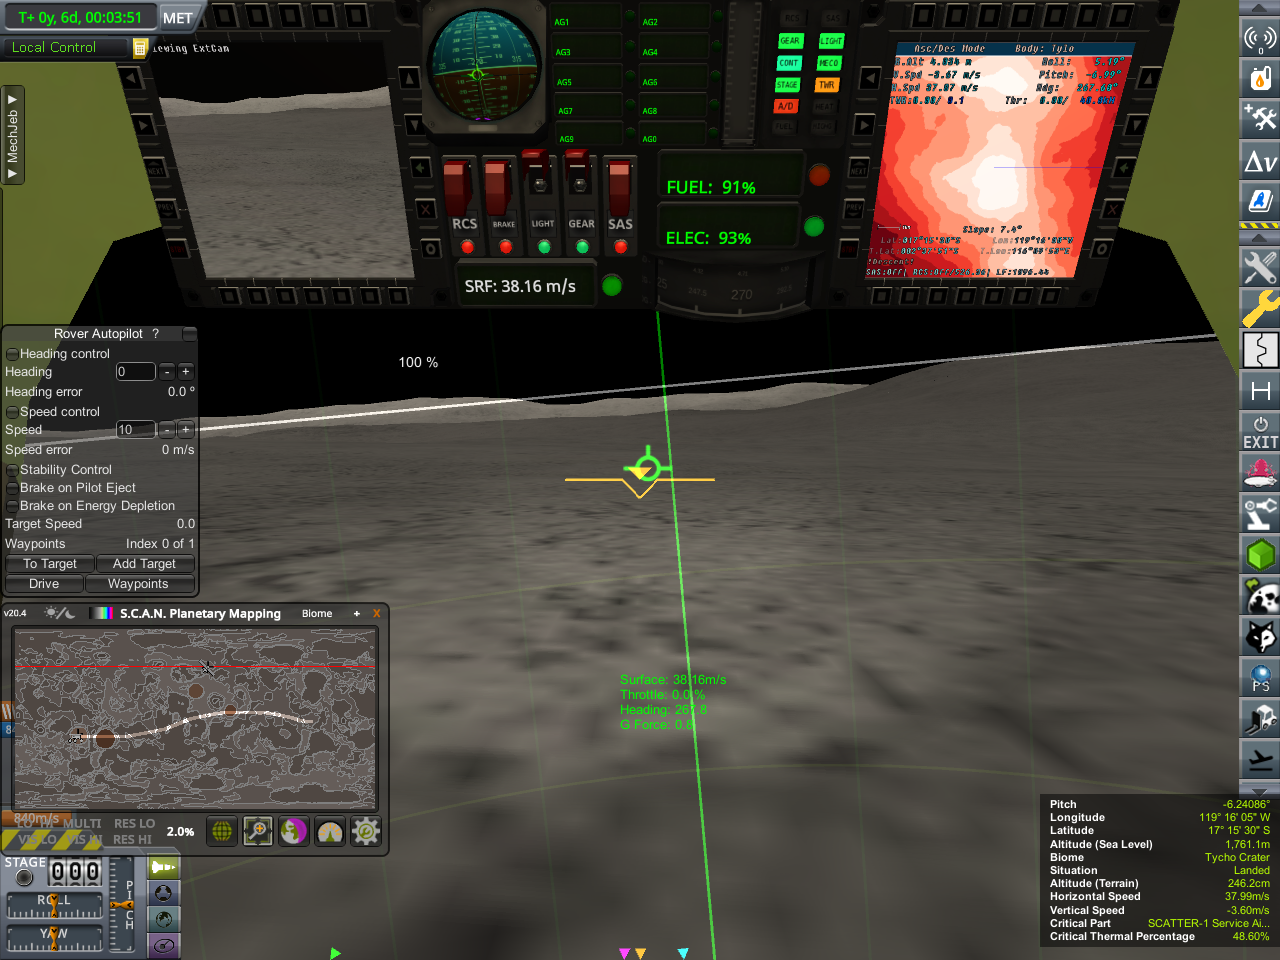Flip the RCS toggle switch
The width and height of the screenshot is (1280, 960).
tap(458, 186)
